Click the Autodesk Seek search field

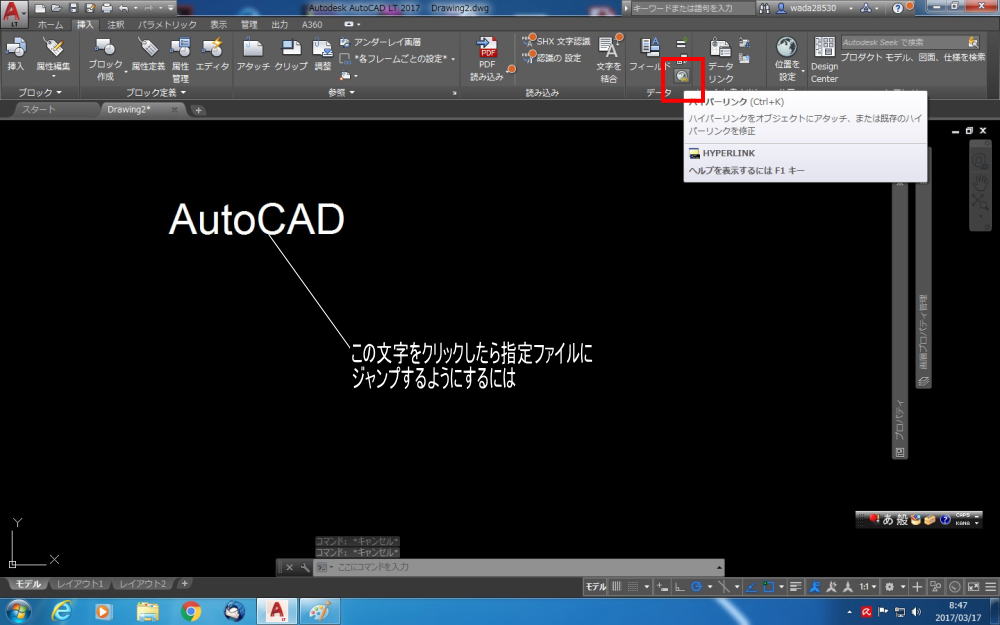coord(910,42)
